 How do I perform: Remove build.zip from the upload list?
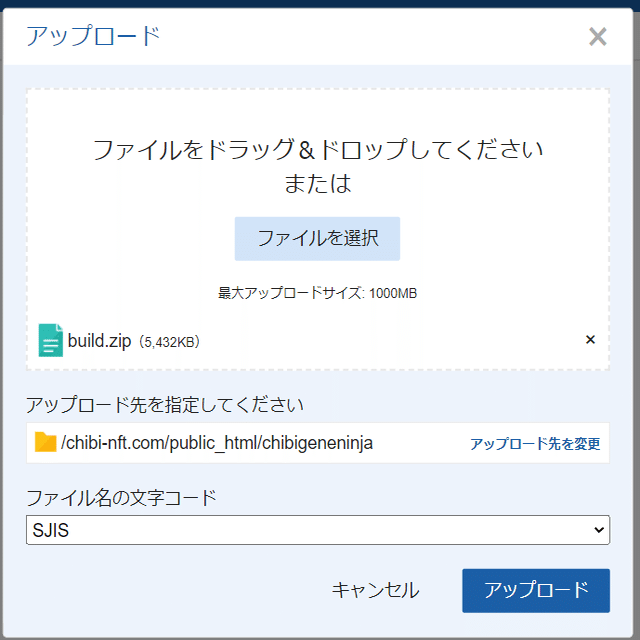[590, 340]
